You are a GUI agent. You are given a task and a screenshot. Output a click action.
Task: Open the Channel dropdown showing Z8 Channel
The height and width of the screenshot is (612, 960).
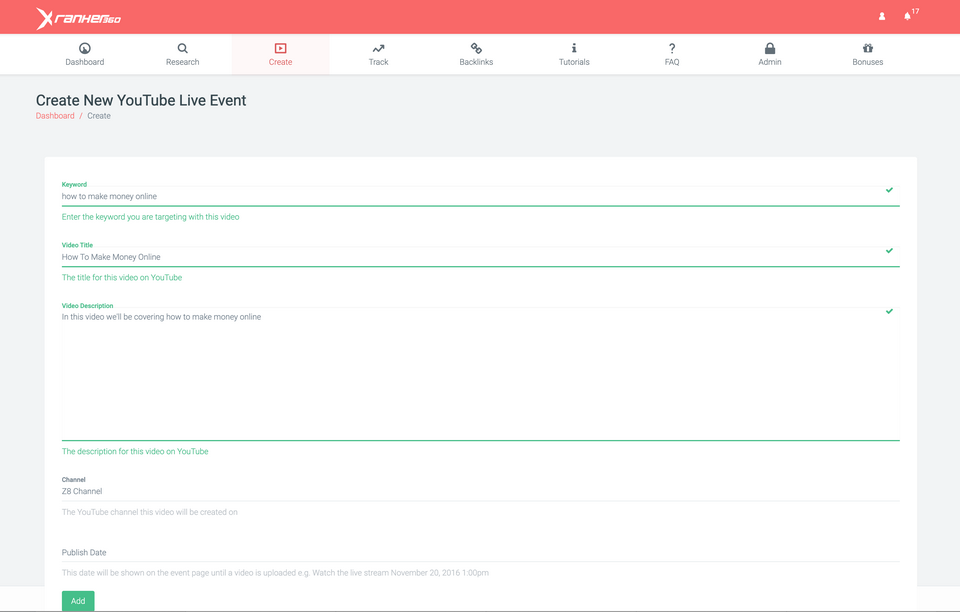(480, 491)
